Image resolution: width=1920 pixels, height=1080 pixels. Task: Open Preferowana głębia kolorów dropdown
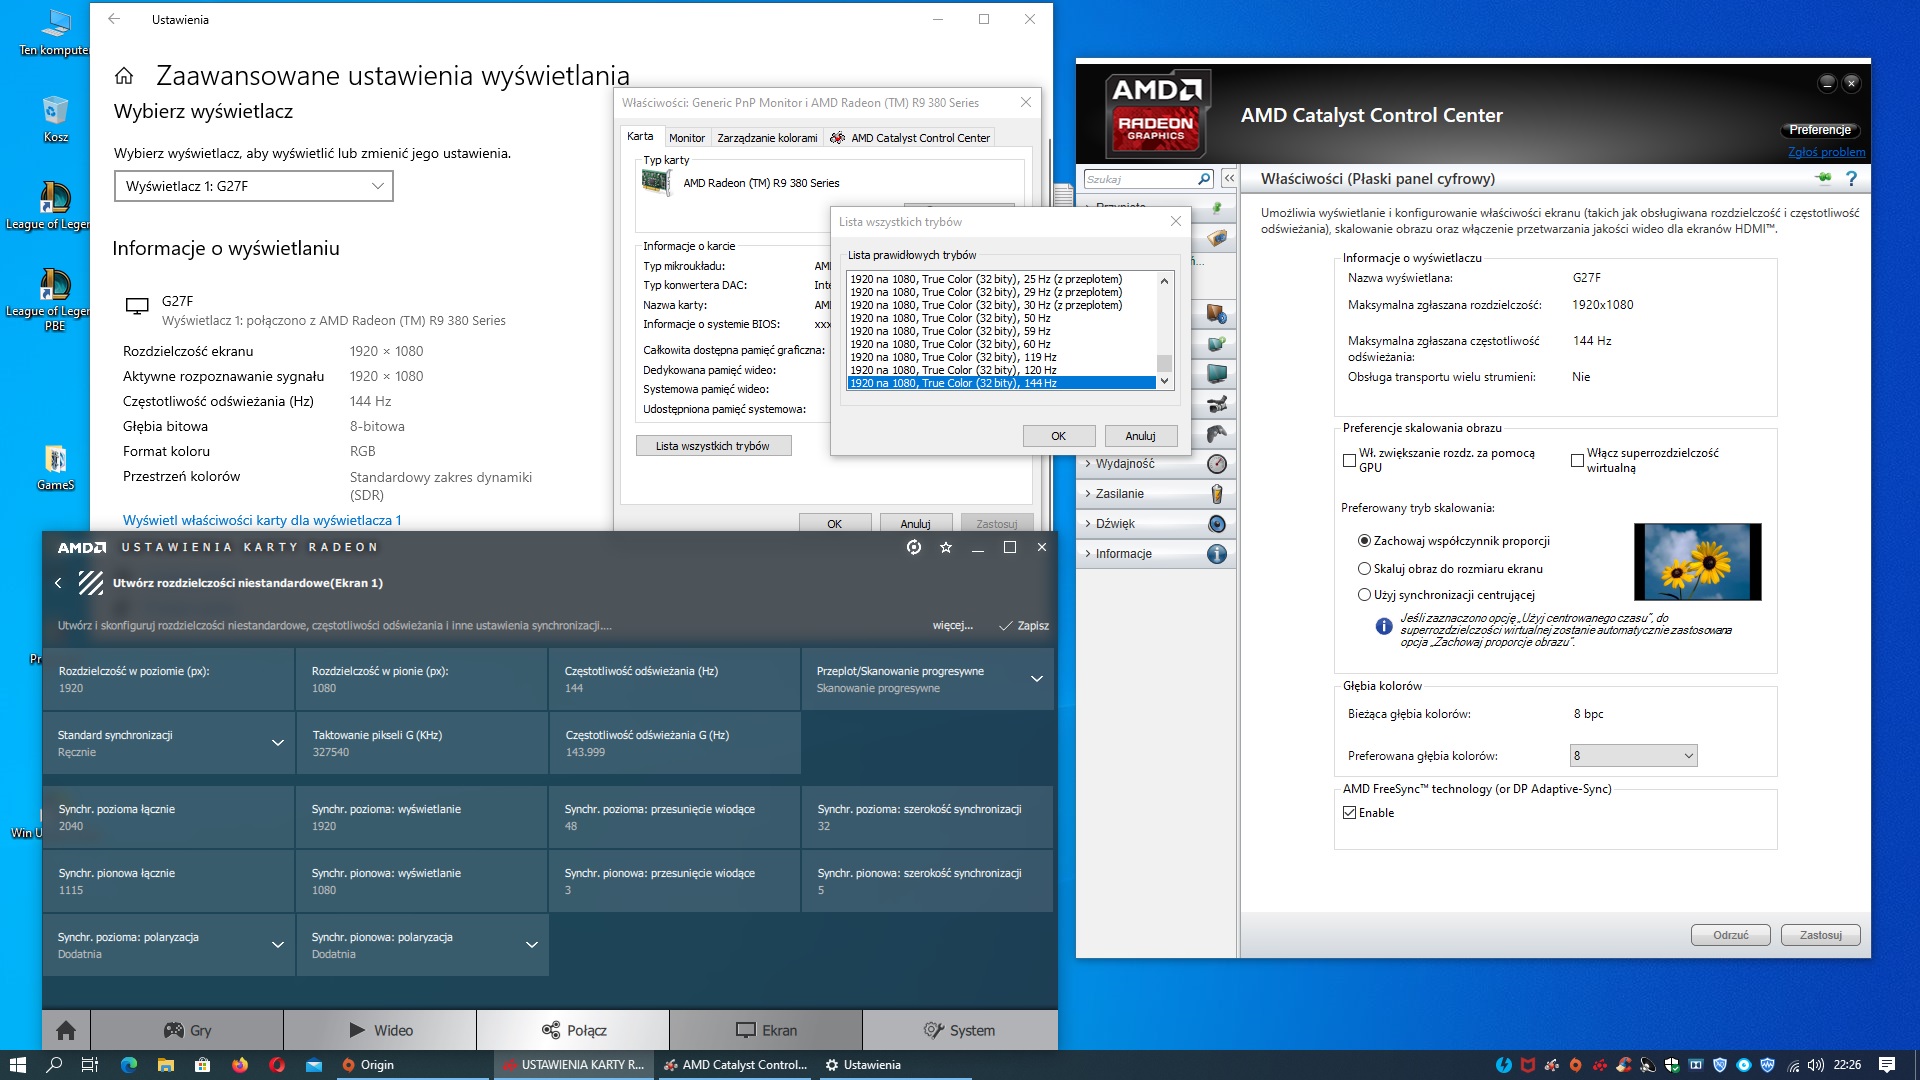pos(1633,756)
